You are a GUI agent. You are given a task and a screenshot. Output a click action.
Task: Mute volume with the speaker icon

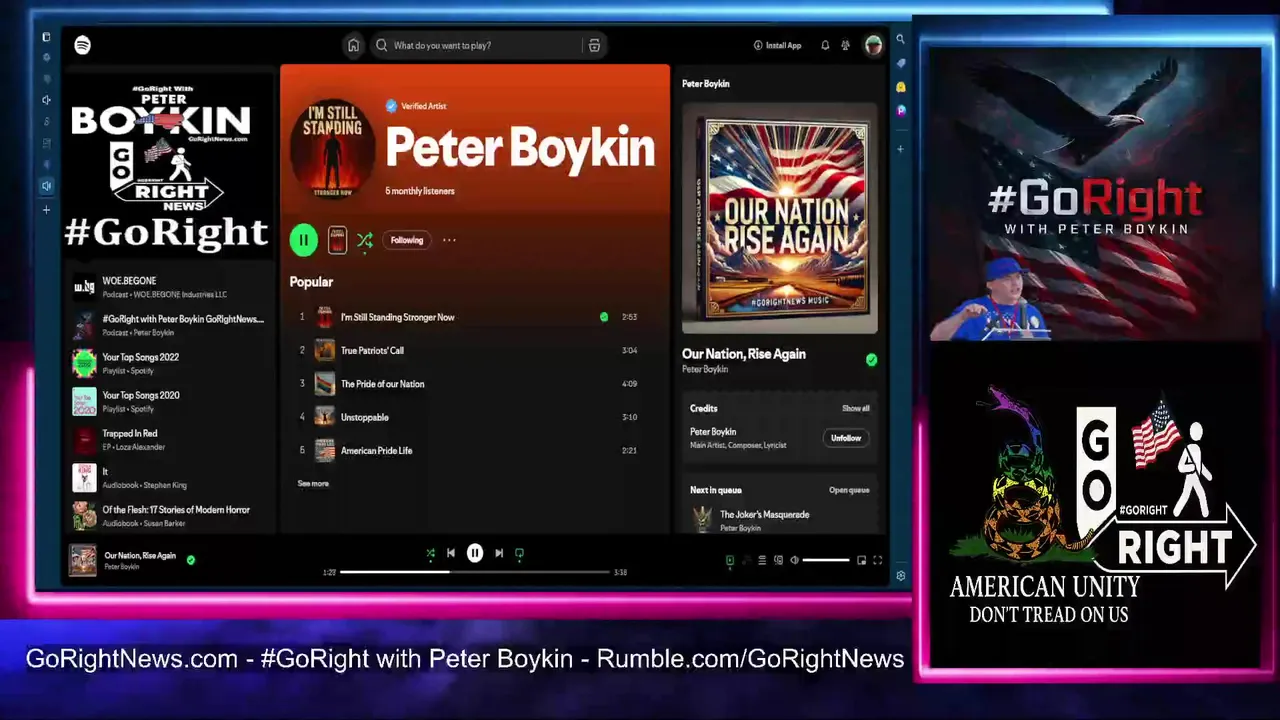click(x=794, y=560)
